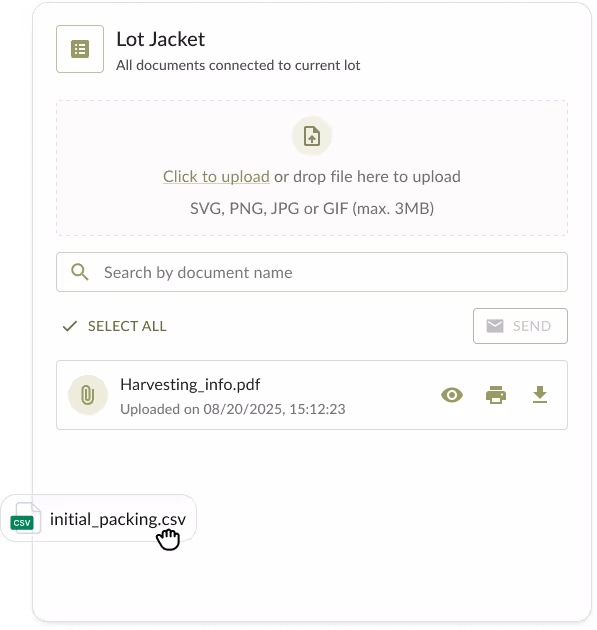Print Harvesting_info.pdf using printer icon
The height and width of the screenshot is (630, 597).
point(496,395)
